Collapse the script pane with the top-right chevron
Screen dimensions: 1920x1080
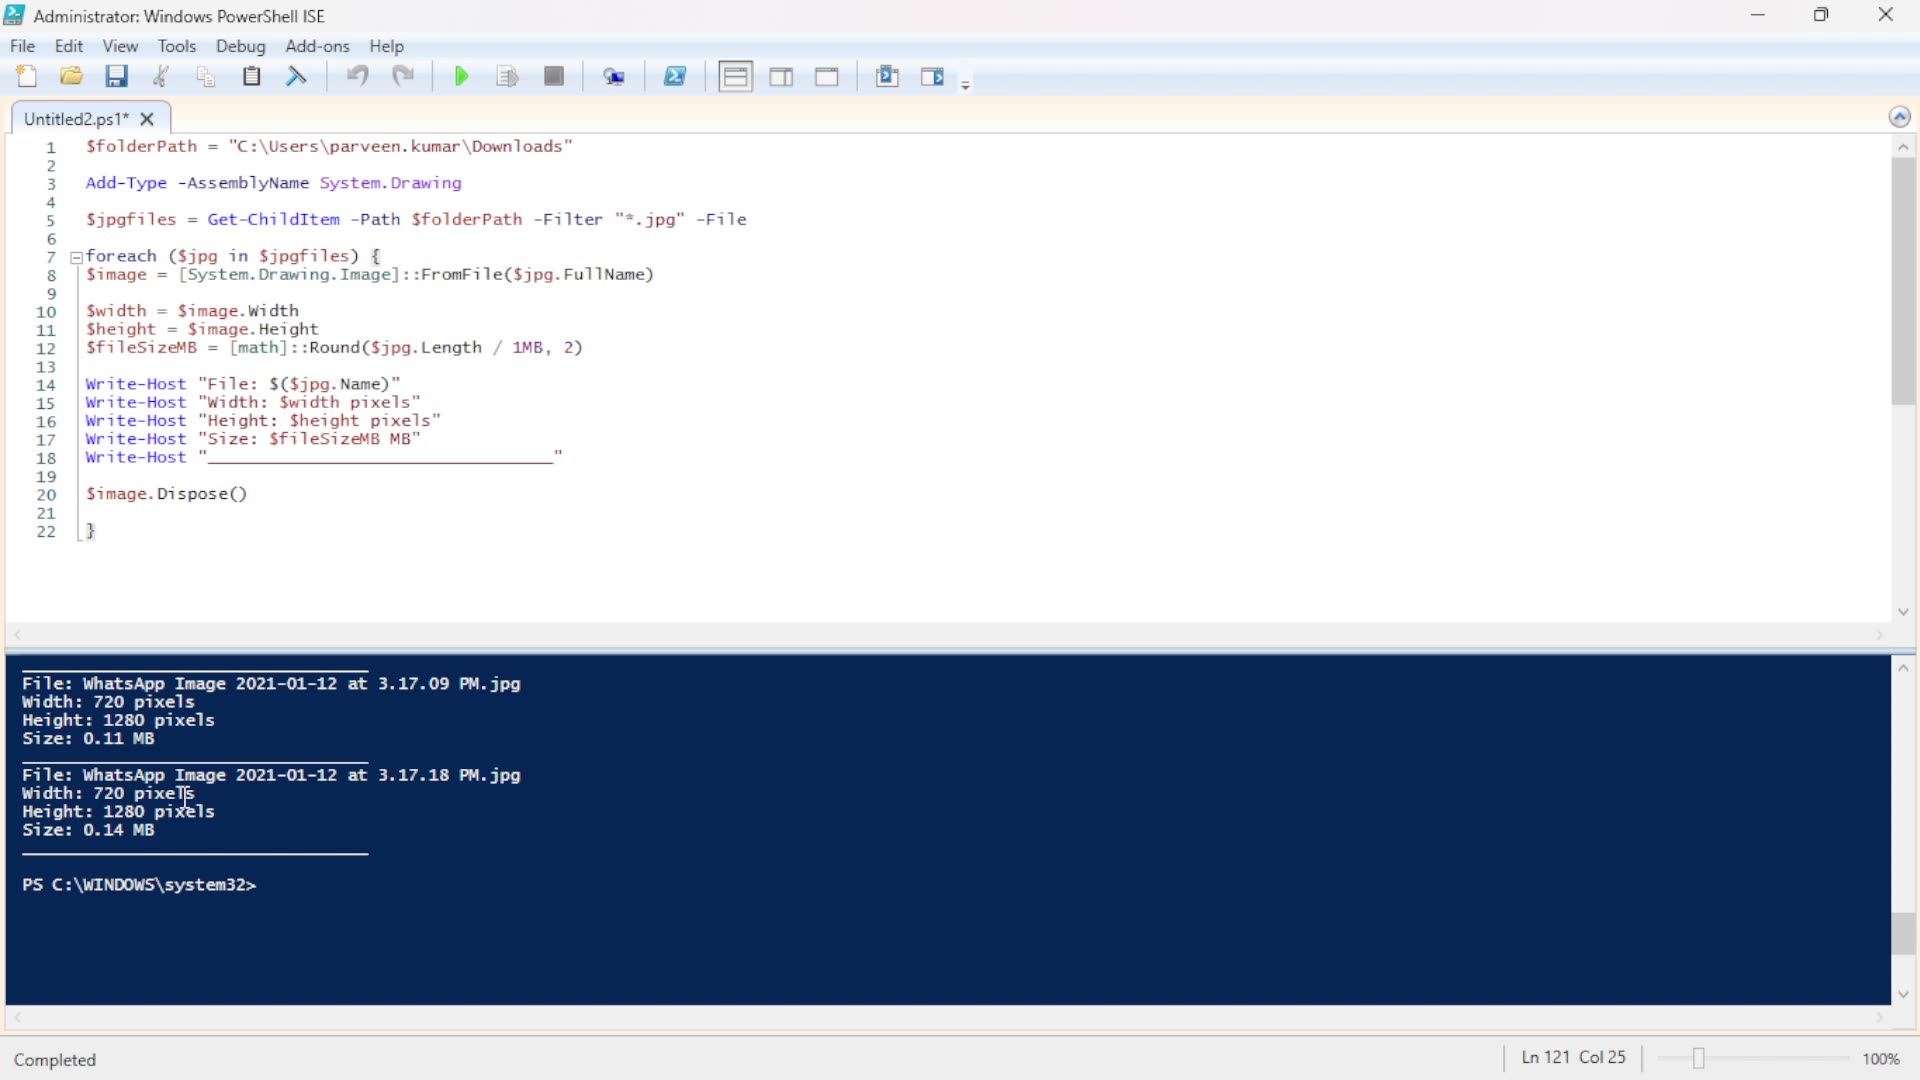point(1900,116)
